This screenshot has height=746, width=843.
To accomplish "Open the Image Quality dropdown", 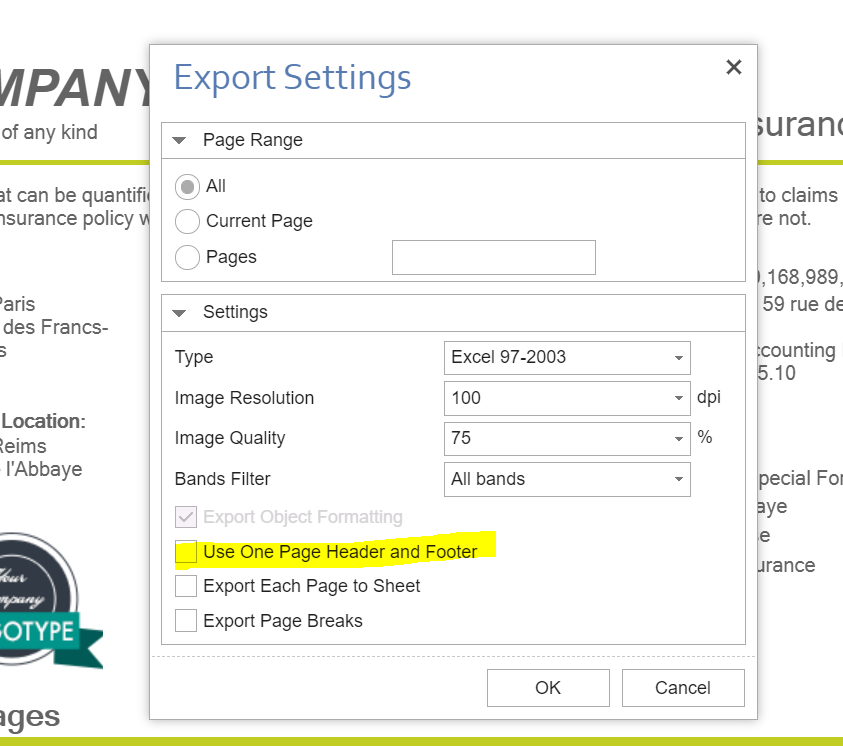I will click(x=567, y=439).
